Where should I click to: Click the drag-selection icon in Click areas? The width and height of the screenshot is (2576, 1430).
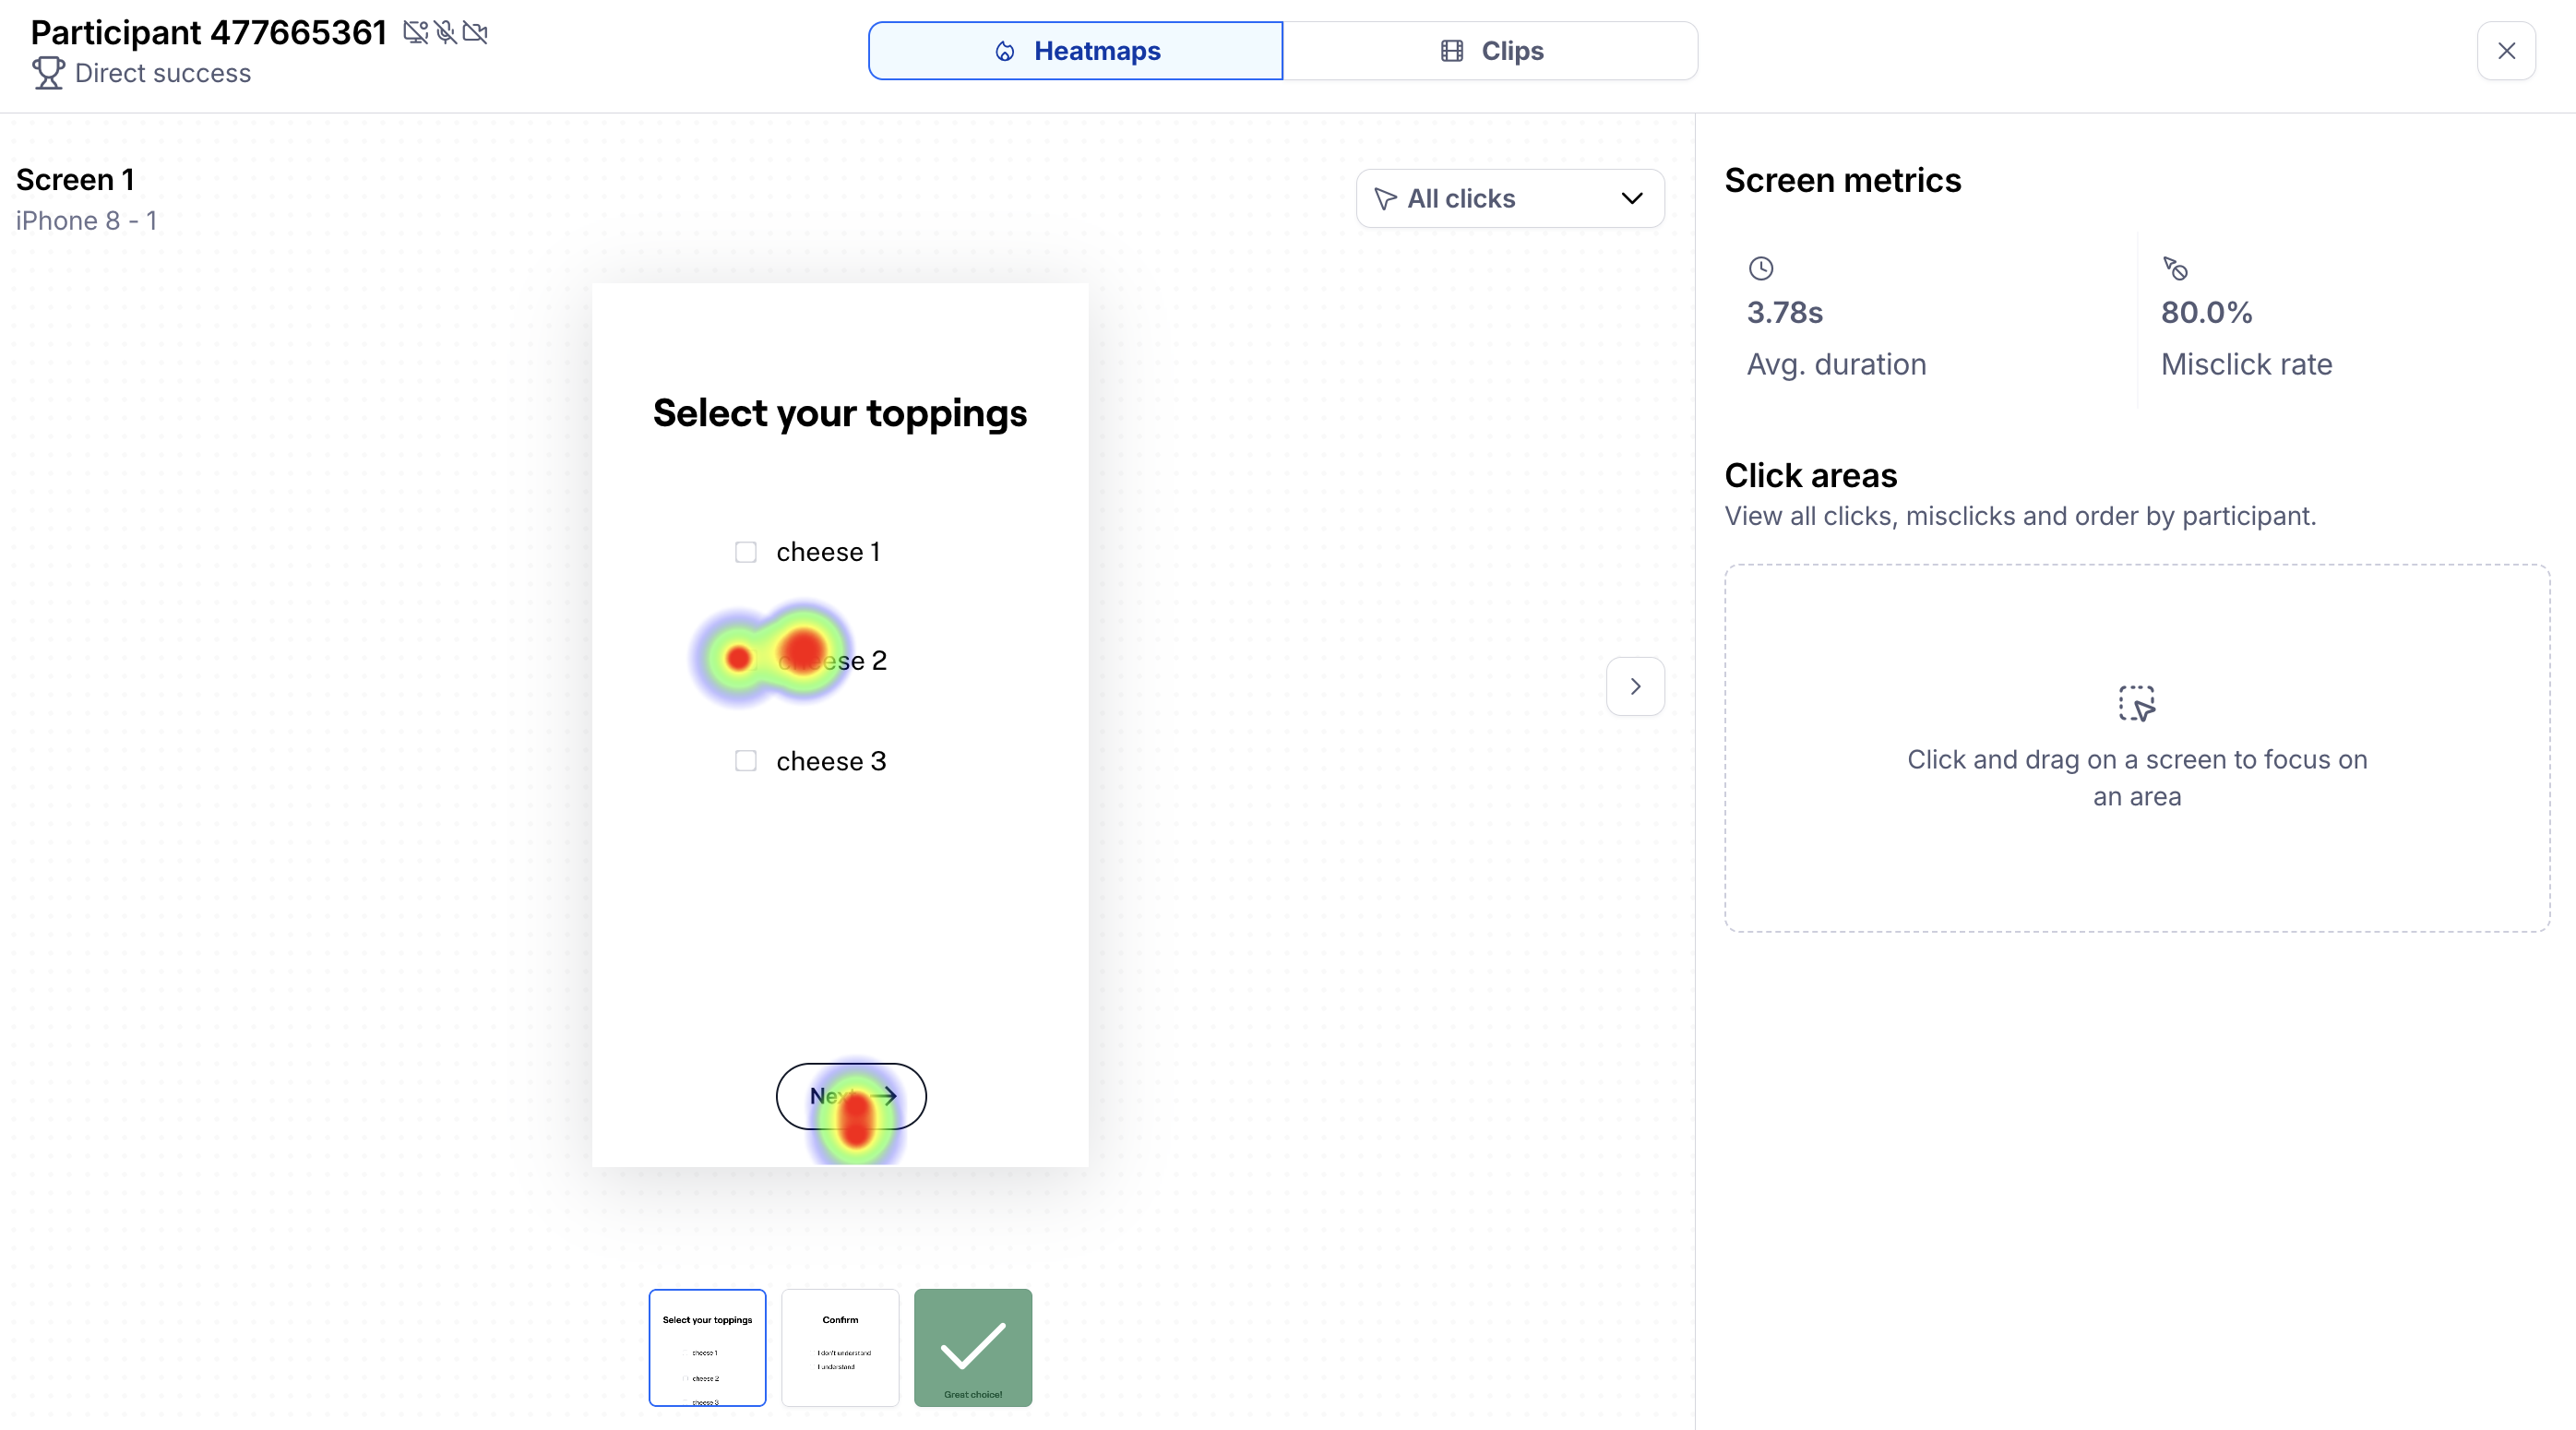click(x=2136, y=703)
